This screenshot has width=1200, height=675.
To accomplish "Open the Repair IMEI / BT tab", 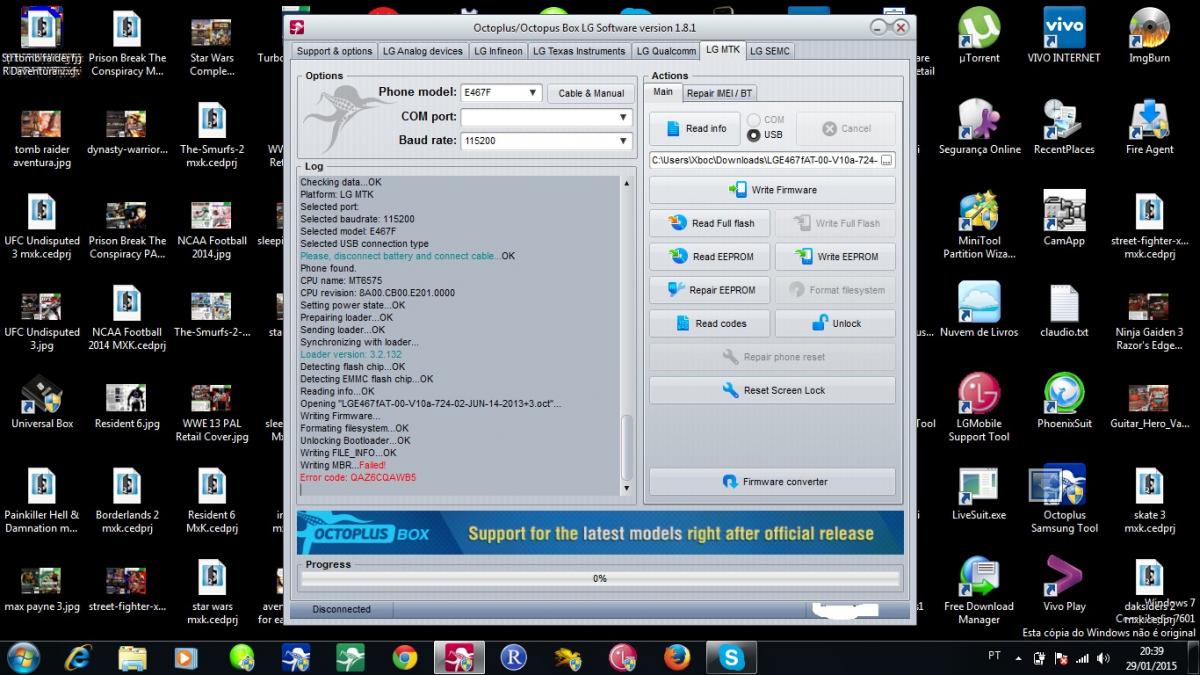I will 719,93.
